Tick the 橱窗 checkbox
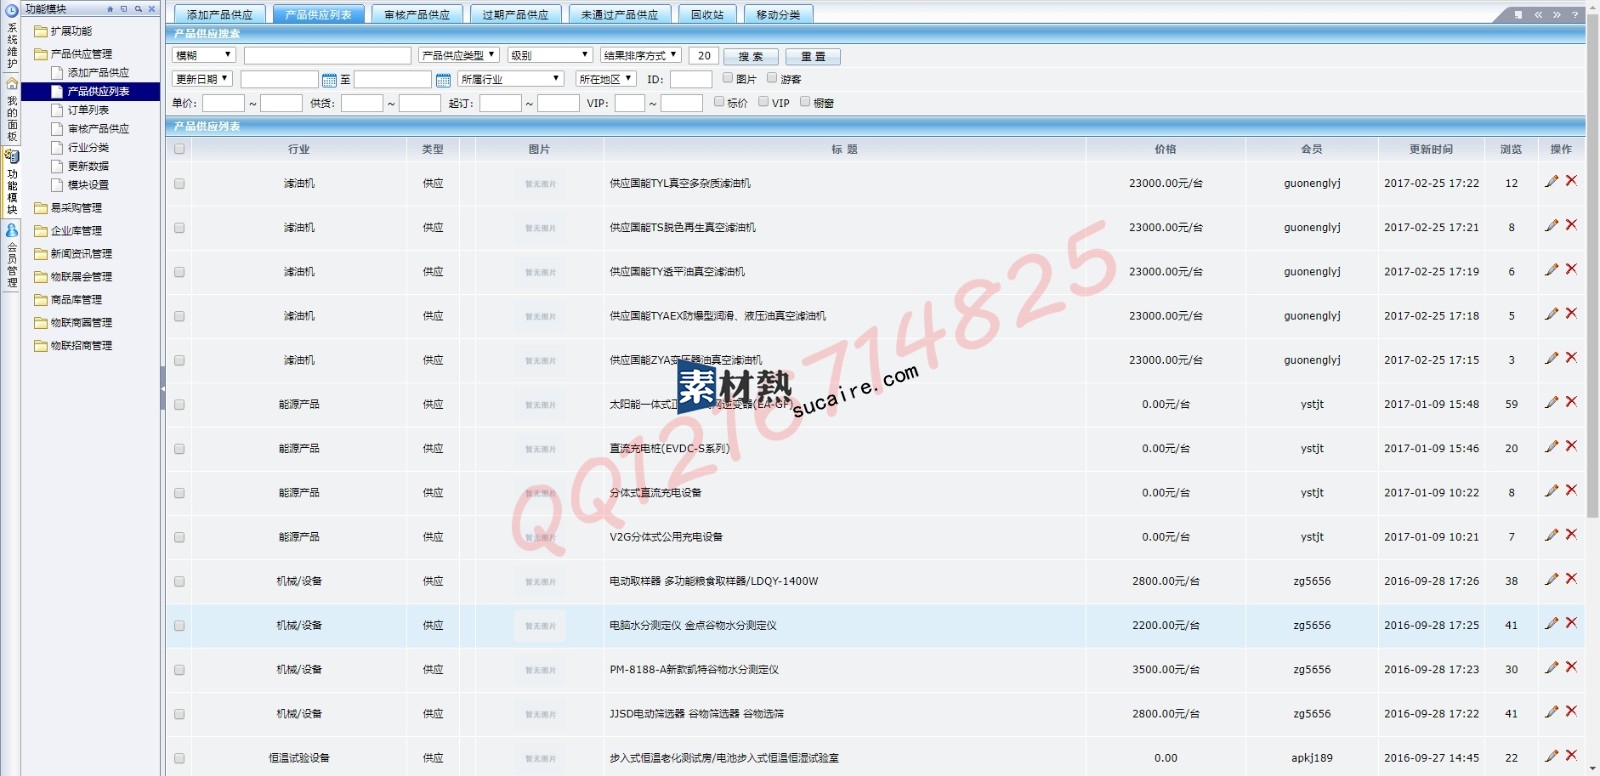Viewport: 1600px width, 776px height. [805, 102]
